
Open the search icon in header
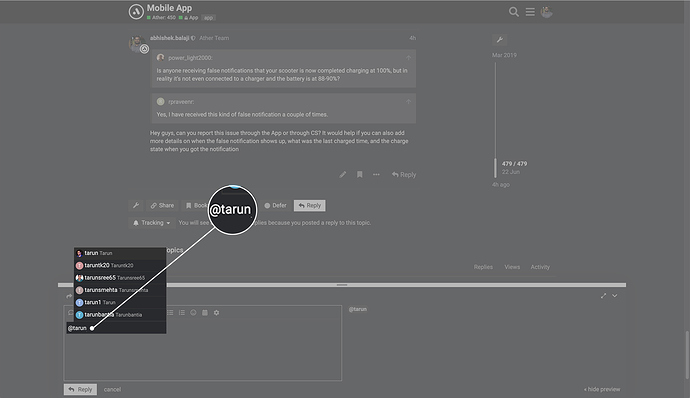(514, 12)
